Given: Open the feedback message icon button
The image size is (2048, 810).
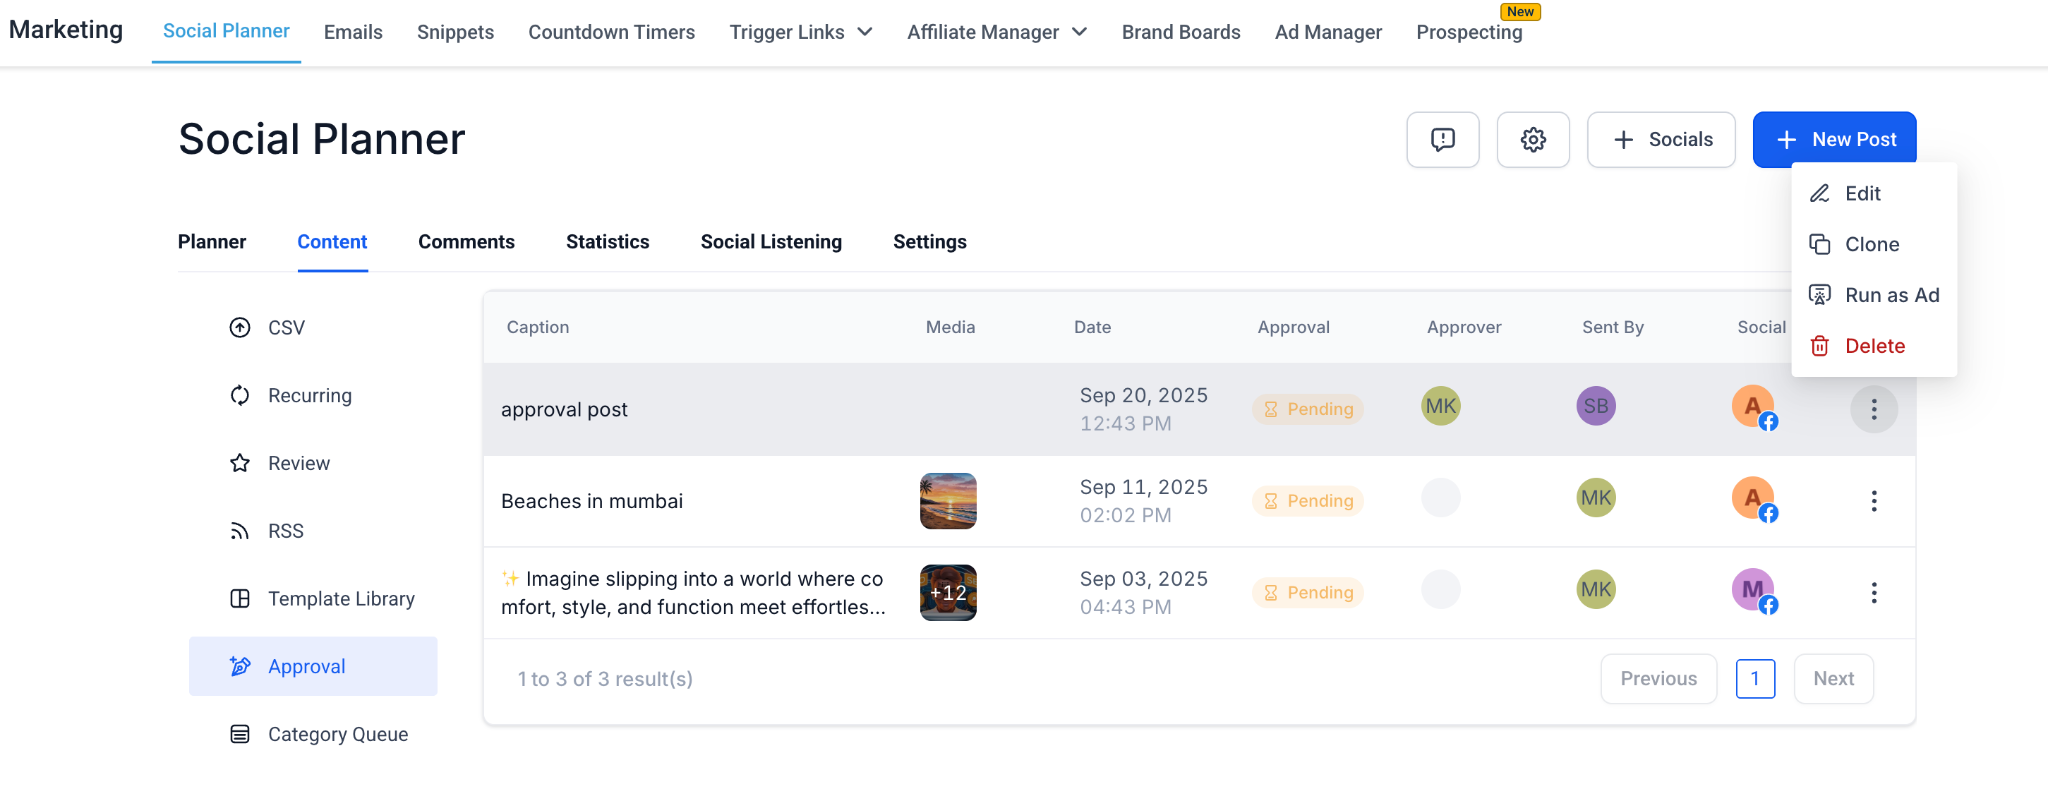Looking at the screenshot, I should click(1442, 140).
